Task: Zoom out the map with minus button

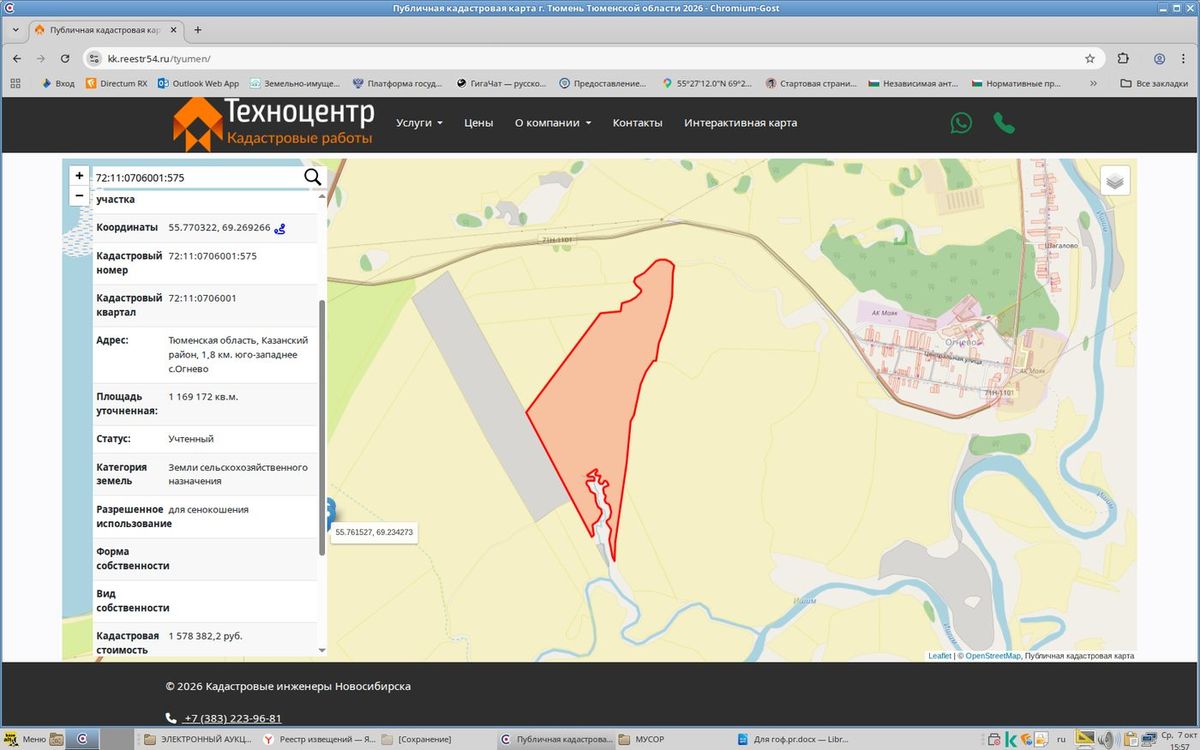Action: pos(79,195)
